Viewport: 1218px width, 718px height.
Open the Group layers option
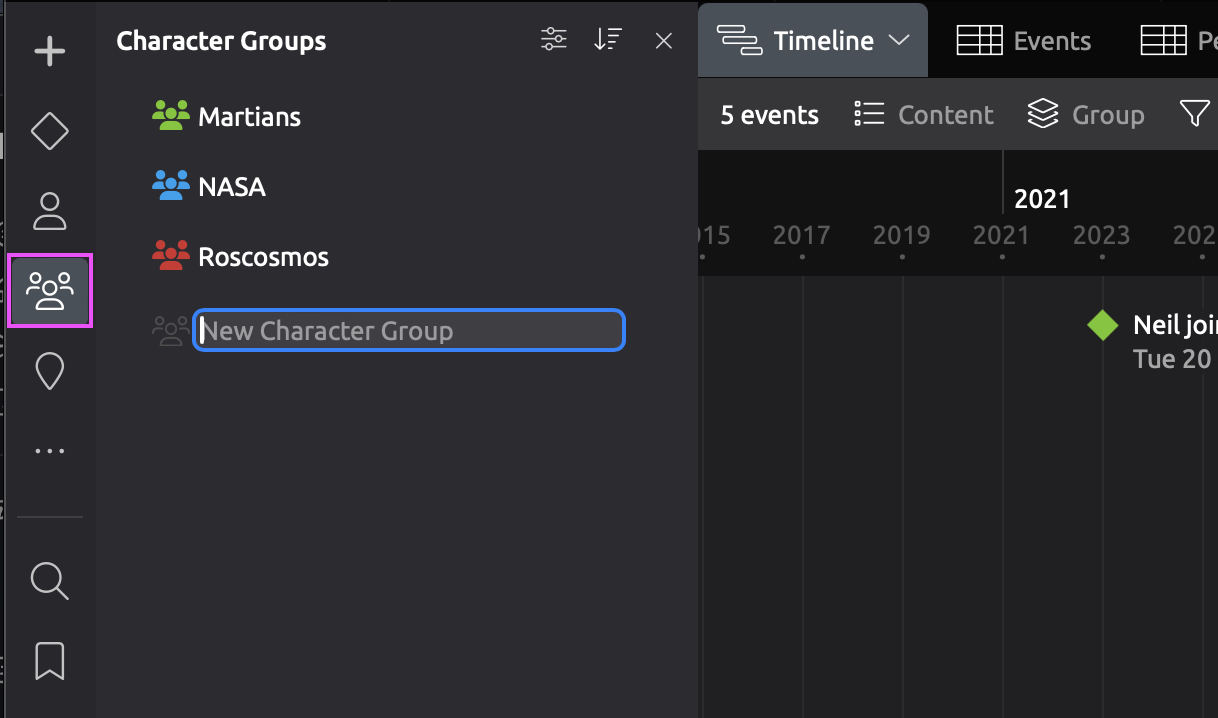(x=1085, y=115)
